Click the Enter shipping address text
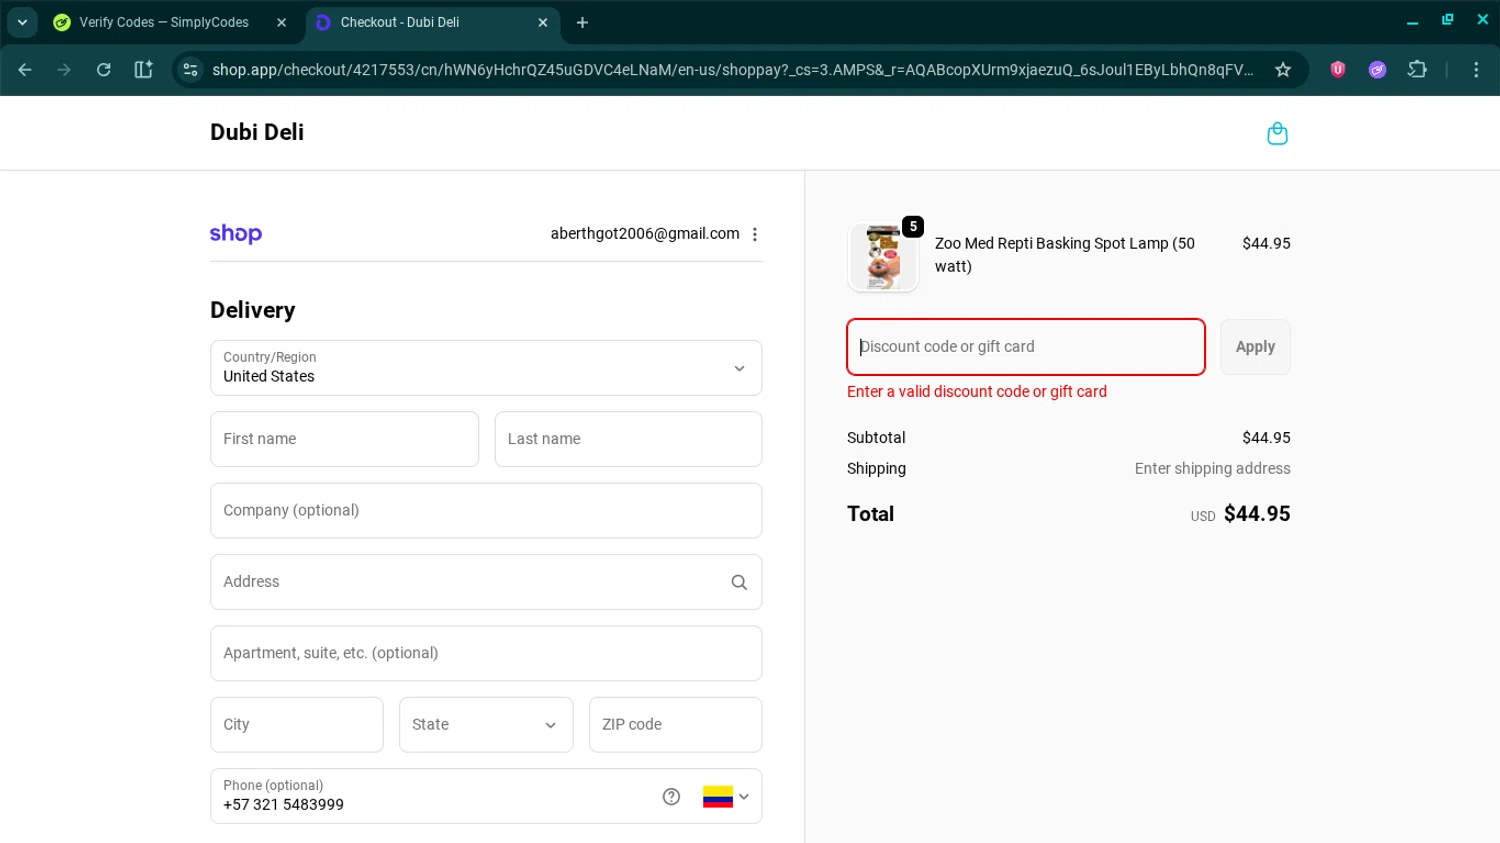 tap(1212, 468)
